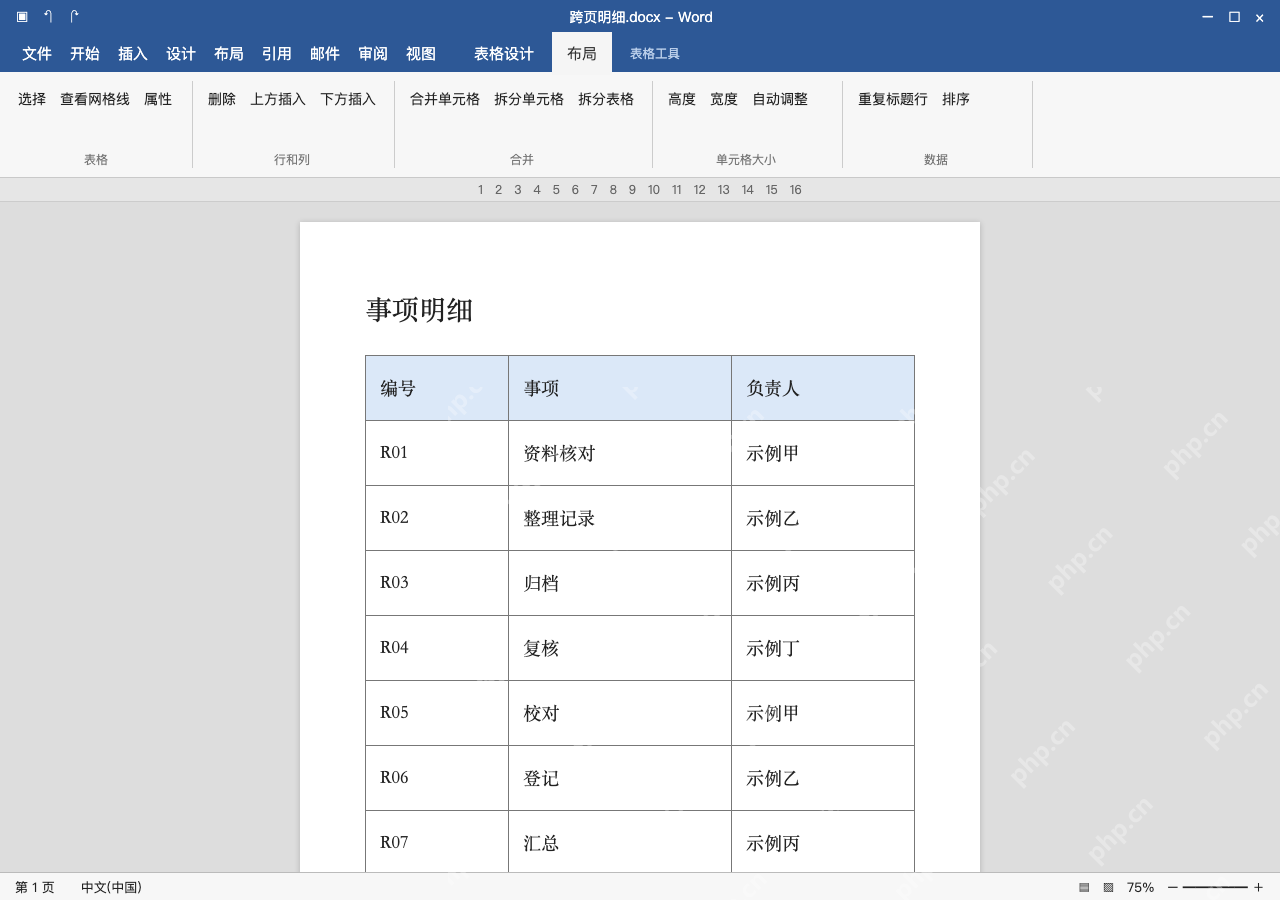The width and height of the screenshot is (1280, 900).
Task: Click the zoom in plus icon
Action: tap(1258, 887)
